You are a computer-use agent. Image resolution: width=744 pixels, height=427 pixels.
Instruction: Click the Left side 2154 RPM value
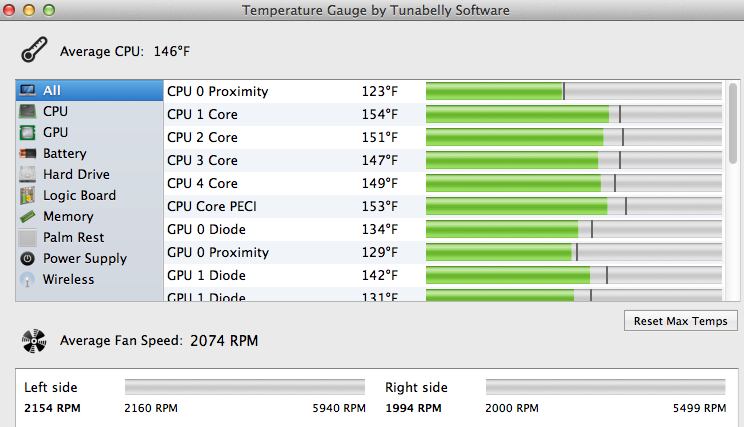pos(52,408)
